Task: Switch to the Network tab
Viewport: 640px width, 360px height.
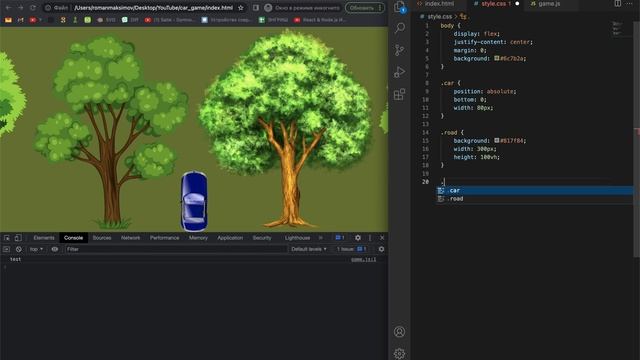Action: point(131,238)
